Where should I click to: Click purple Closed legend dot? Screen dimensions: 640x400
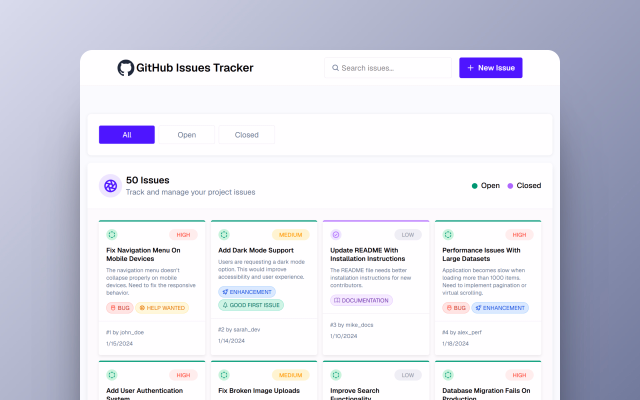(510, 186)
